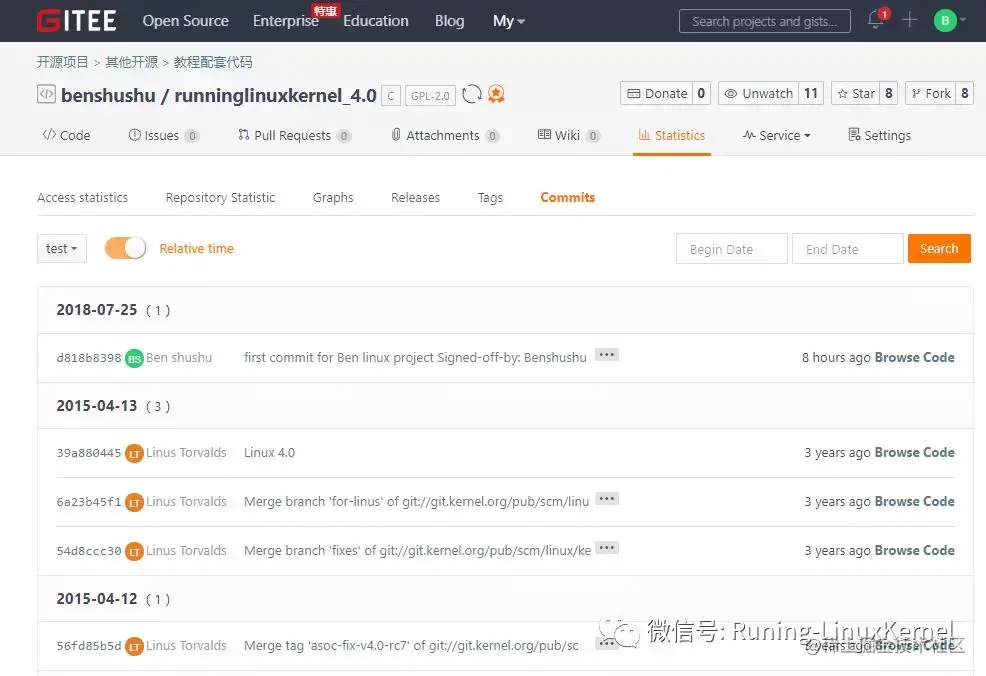Screen dimensions: 986x676
Task: Open the Code tab
Action: [67, 135]
